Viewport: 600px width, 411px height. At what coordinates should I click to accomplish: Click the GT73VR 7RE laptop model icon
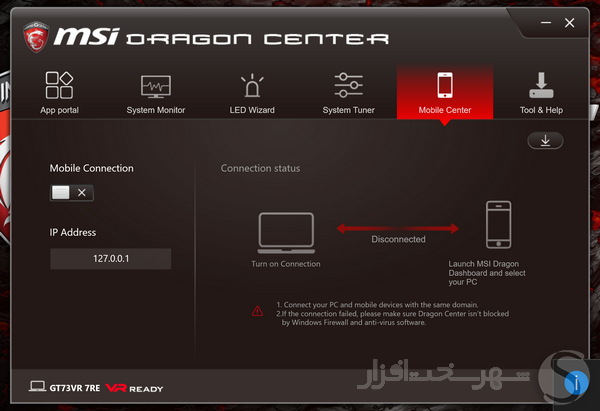pyautogui.click(x=37, y=386)
